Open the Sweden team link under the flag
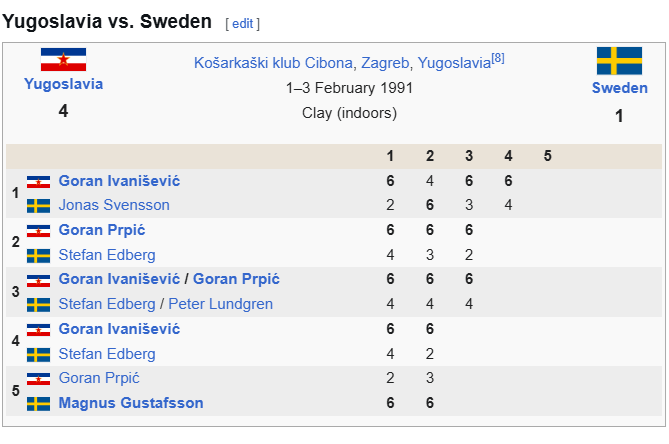 tap(620, 88)
